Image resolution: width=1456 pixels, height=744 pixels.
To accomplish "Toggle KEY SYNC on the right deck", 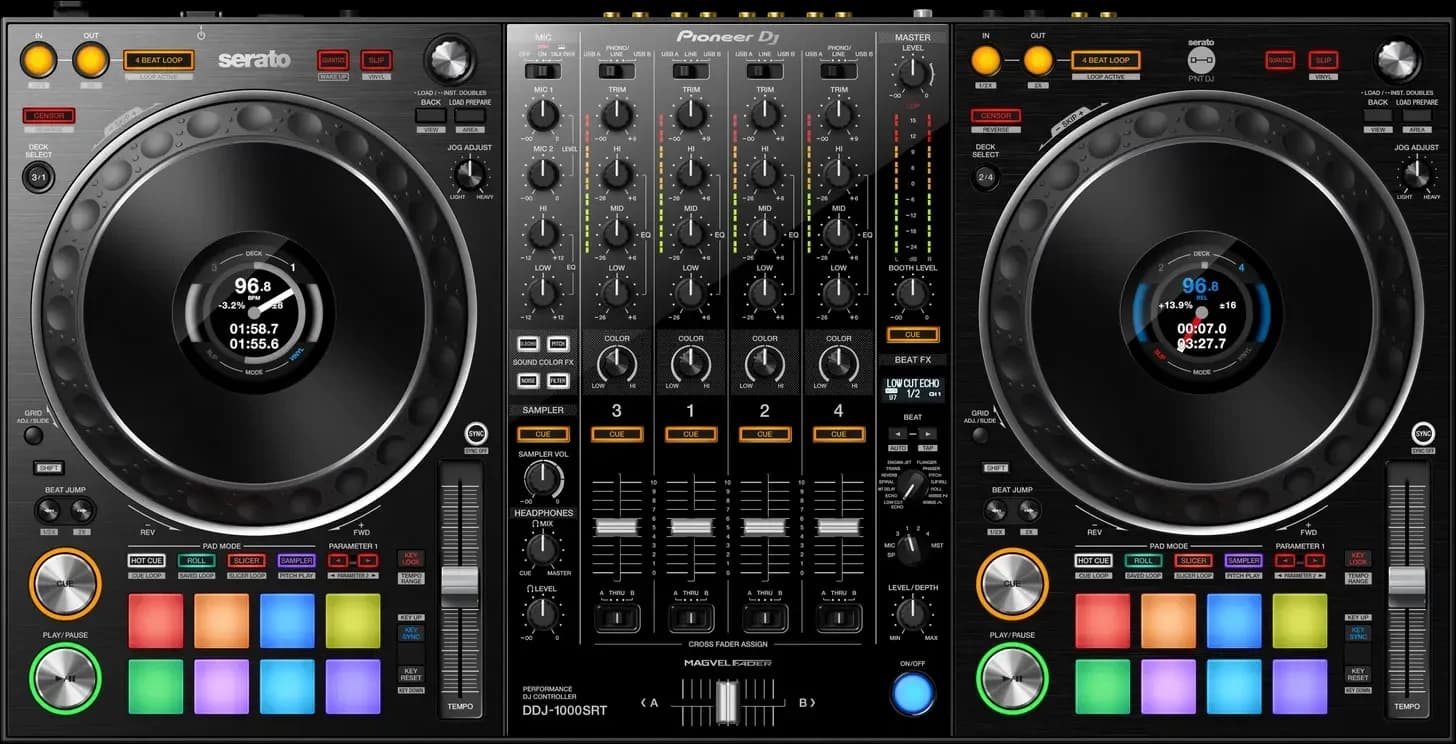I will click(1357, 632).
